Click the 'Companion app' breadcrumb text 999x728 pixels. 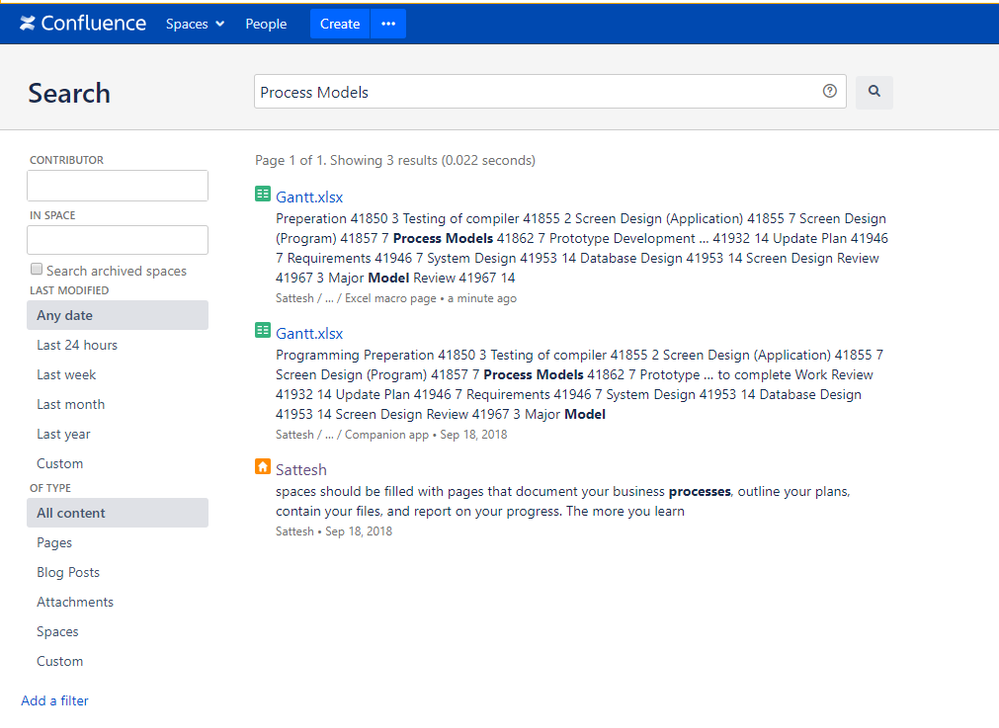[387, 434]
